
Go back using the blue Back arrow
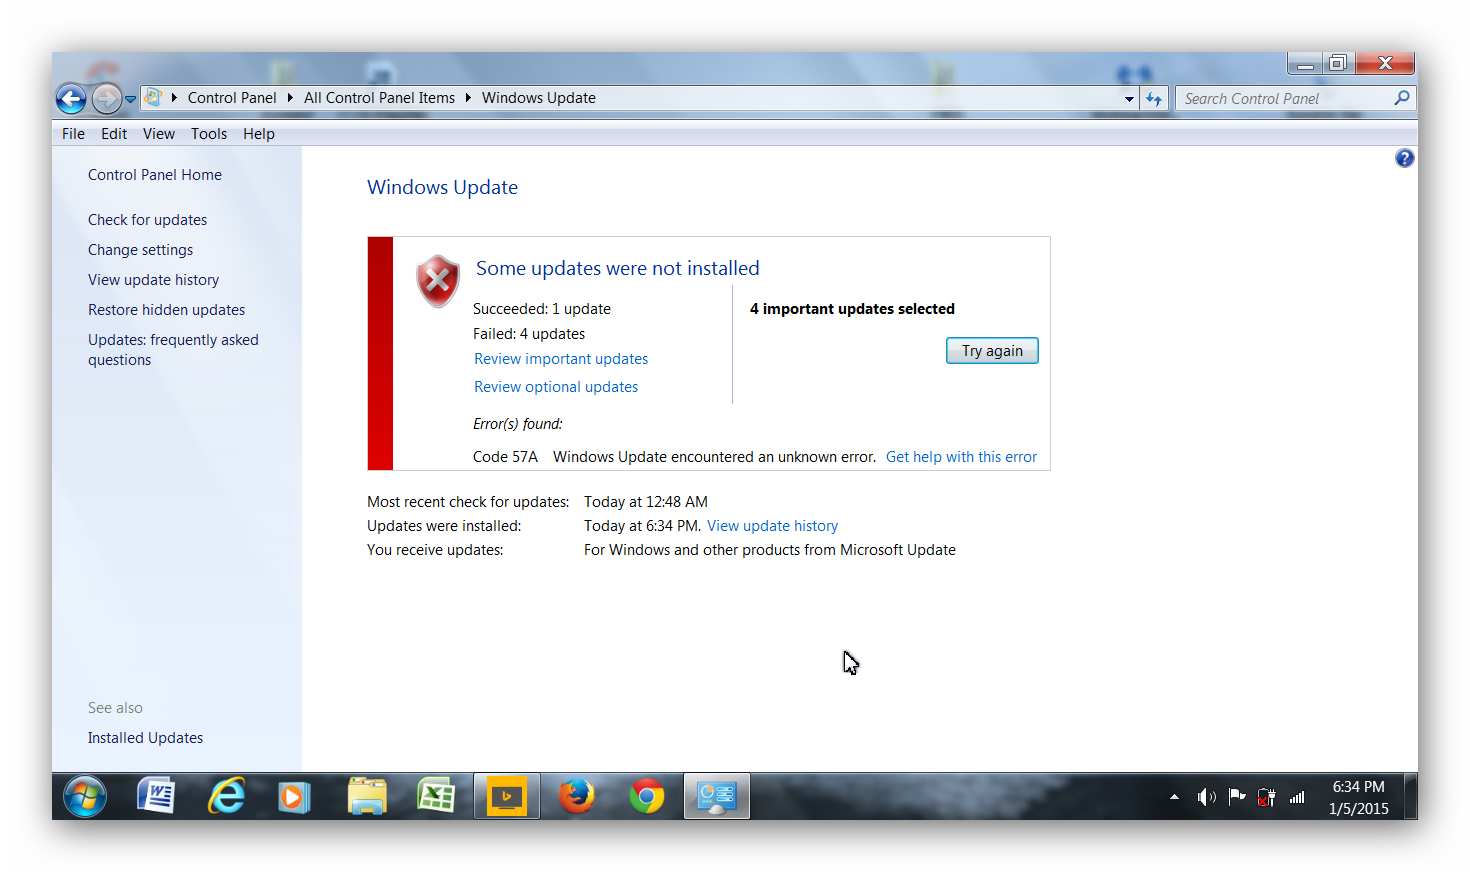71,98
